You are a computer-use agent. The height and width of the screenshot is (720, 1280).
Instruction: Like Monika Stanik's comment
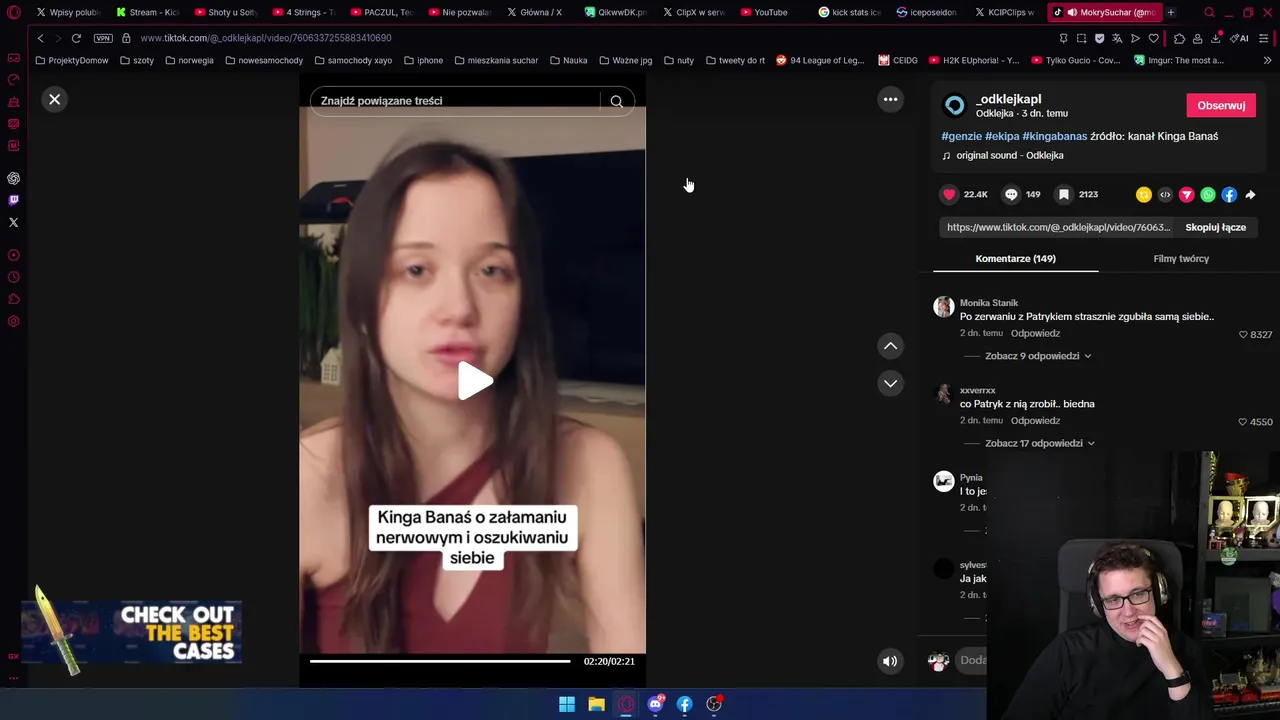click(1243, 335)
